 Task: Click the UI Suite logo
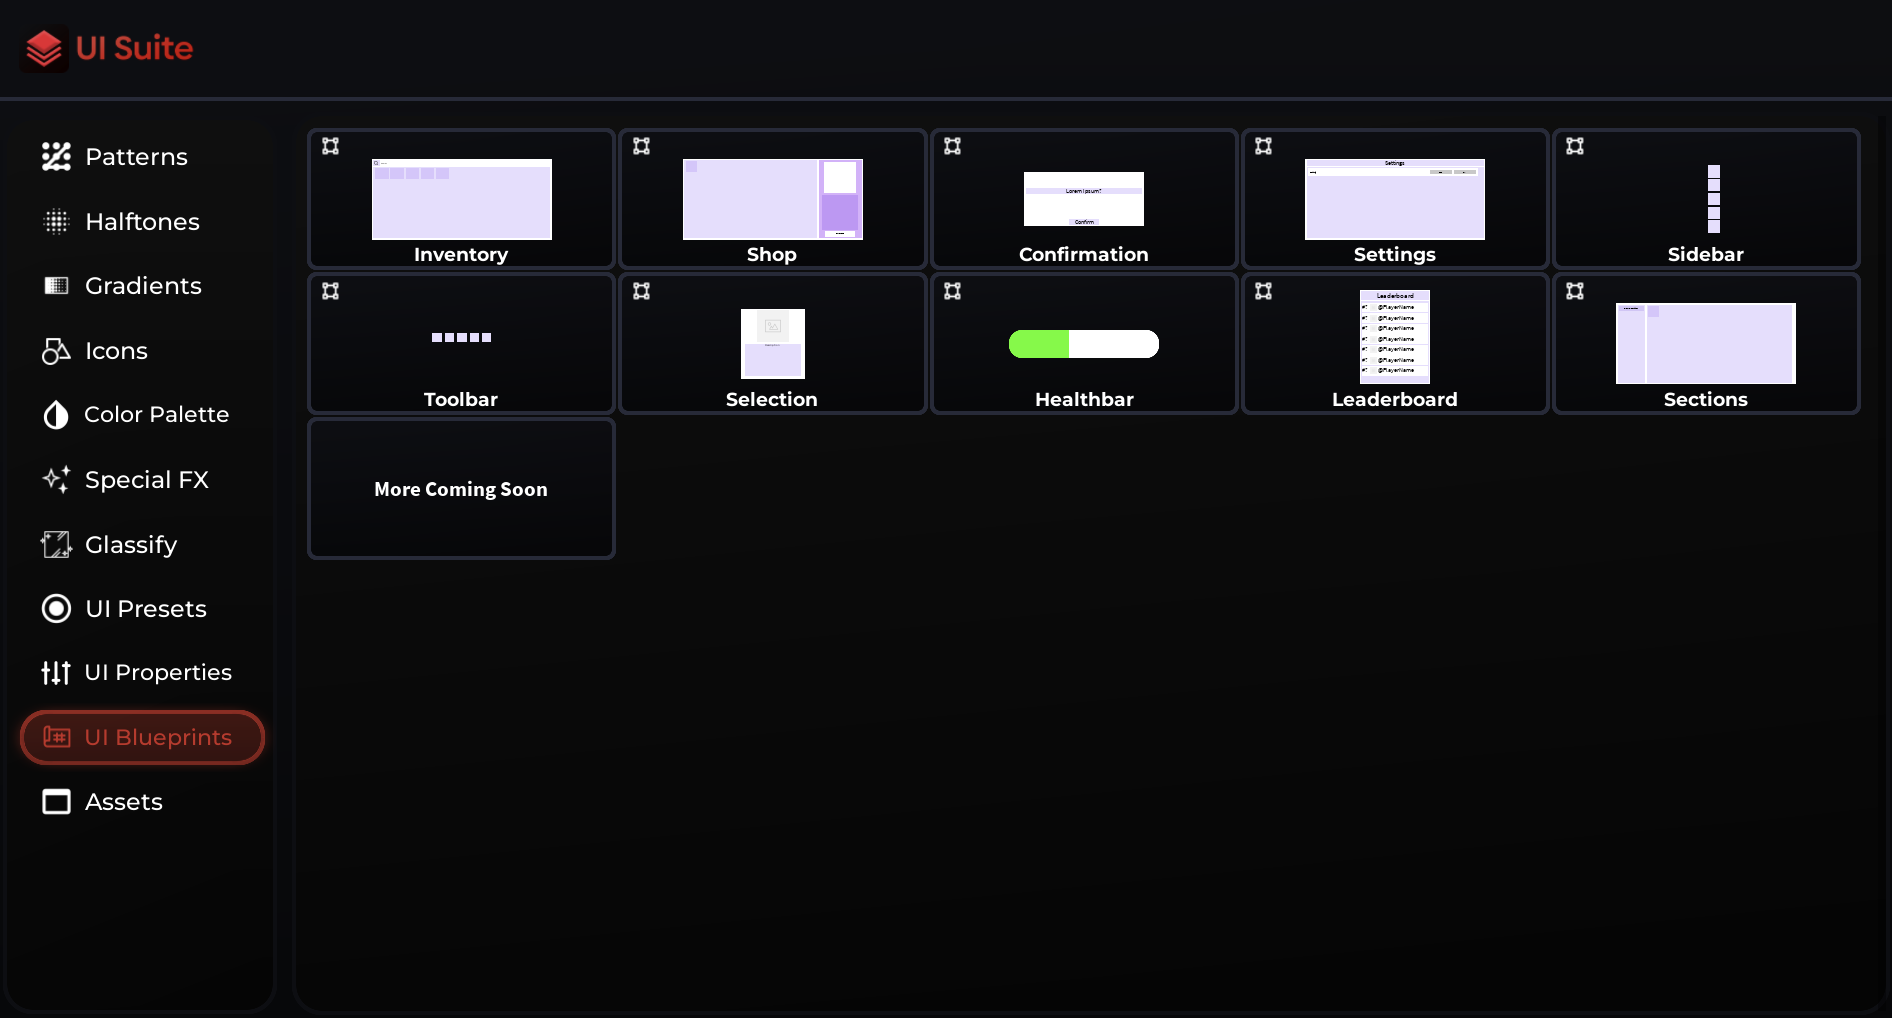[106, 47]
